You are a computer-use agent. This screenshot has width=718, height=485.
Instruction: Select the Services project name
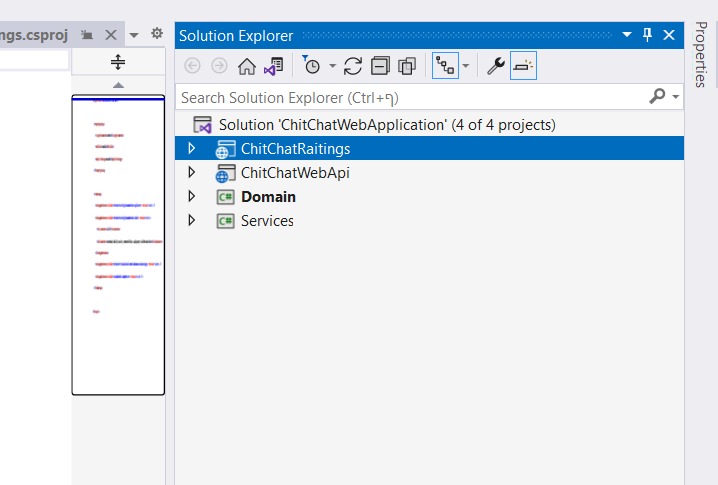(267, 221)
